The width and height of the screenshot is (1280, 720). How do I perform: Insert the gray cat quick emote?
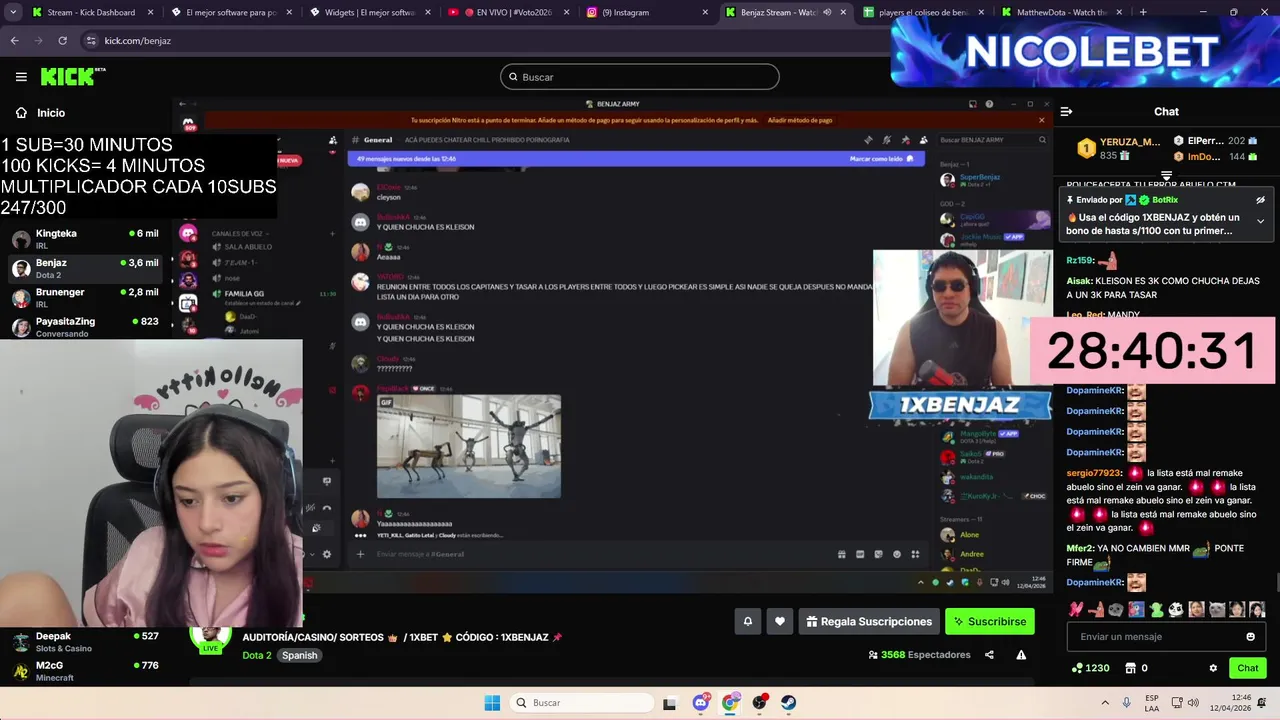tap(1217, 609)
